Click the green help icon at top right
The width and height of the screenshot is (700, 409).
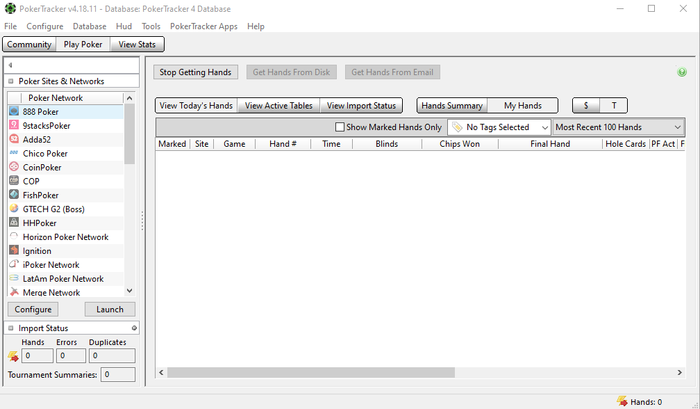[682, 72]
